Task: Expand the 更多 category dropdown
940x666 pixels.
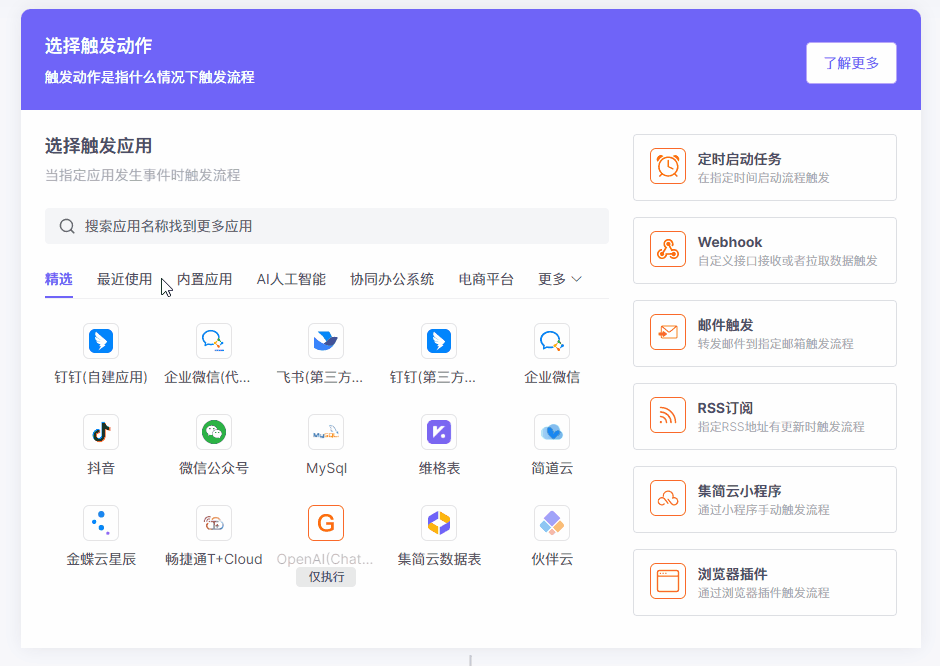Action: click(x=560, y=279)
